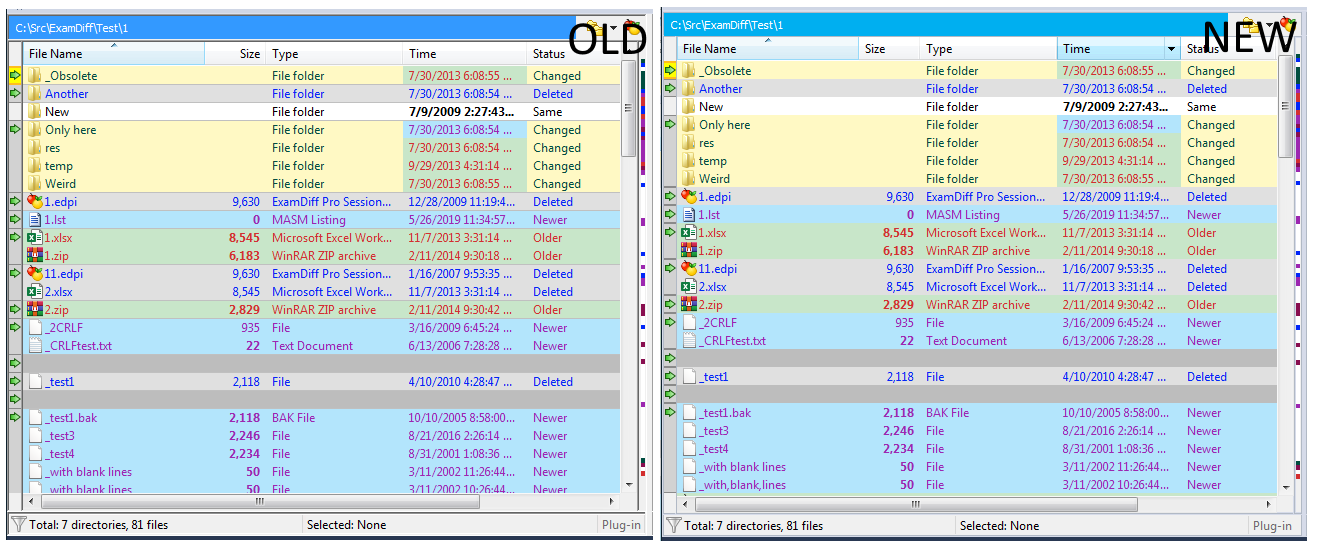Click the _Obsolete folder icon in OLD panel
This screenshot has width=1317, height=545.
pos(35,76)
